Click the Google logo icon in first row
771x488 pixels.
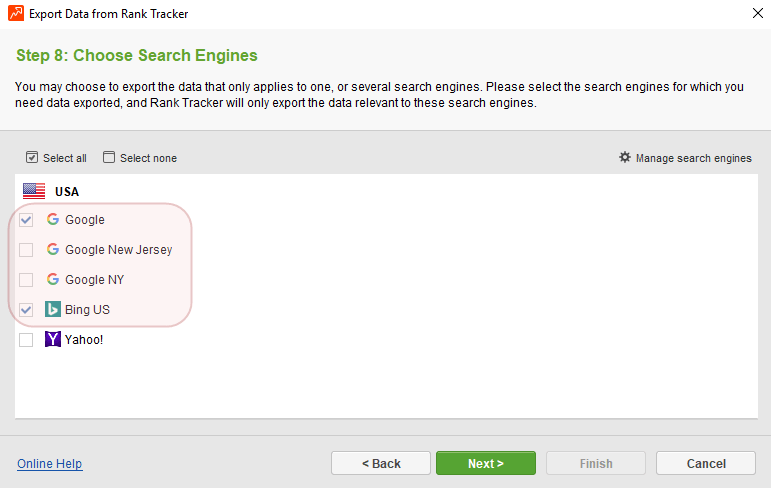(53, 219)
